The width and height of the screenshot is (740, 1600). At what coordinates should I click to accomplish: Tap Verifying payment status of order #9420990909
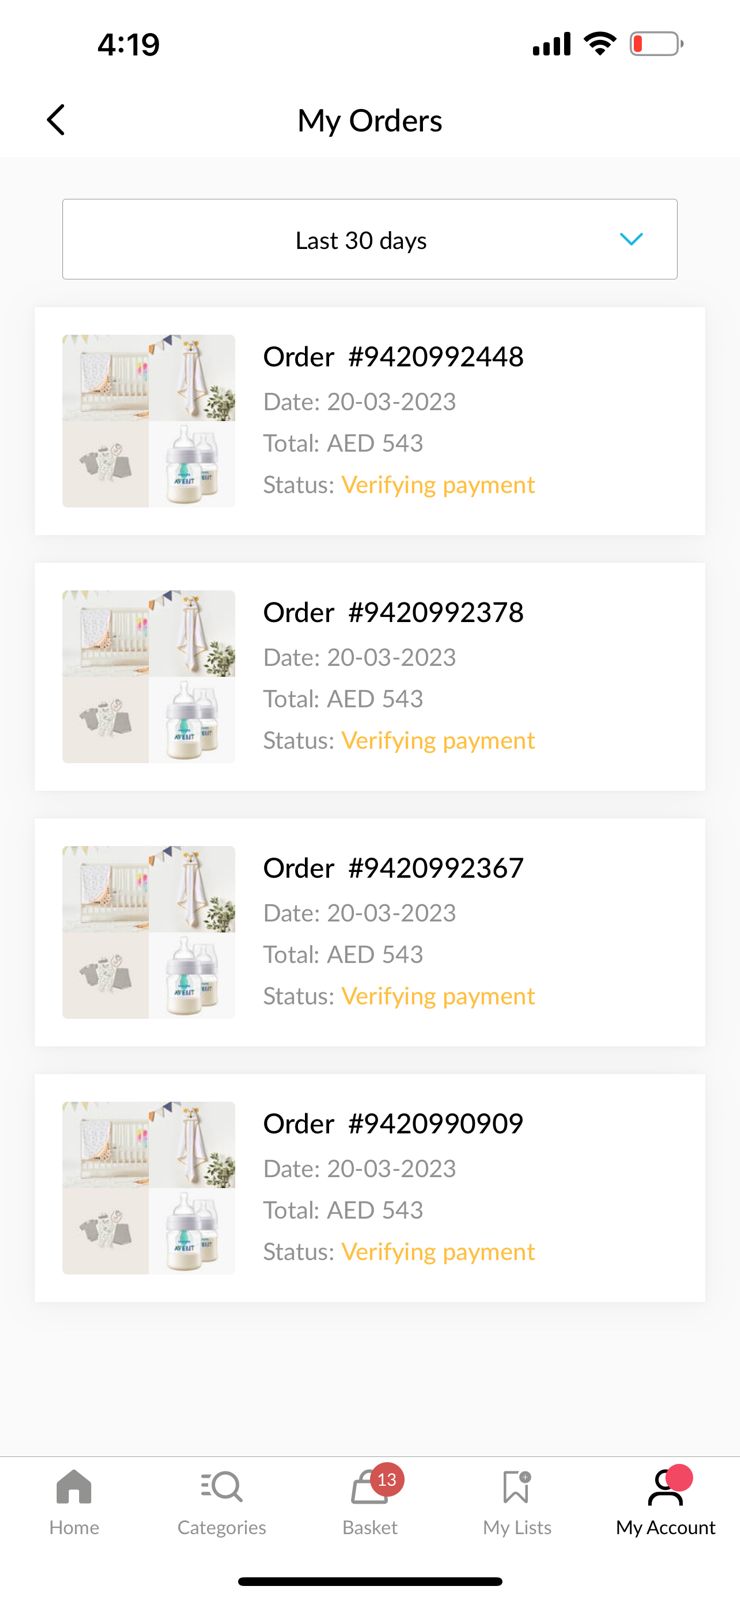pos(438,1252)
